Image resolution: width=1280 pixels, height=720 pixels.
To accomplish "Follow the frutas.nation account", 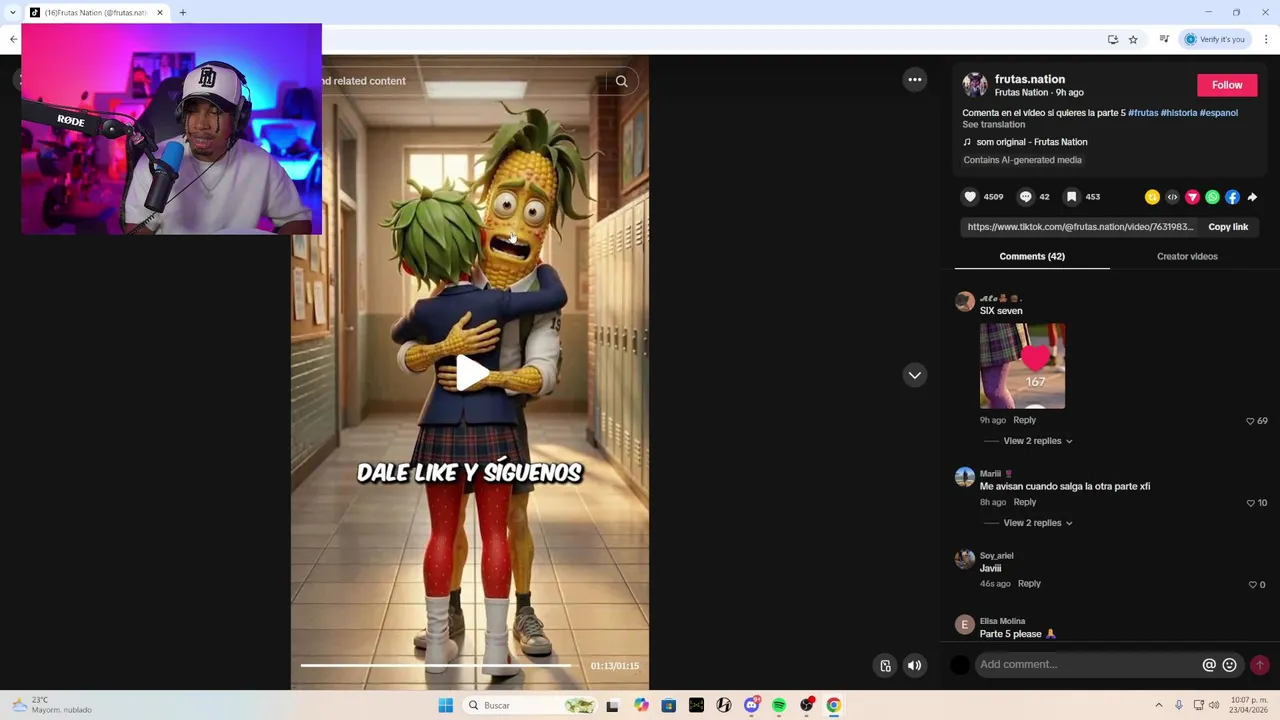I will tap(1227, 85).
